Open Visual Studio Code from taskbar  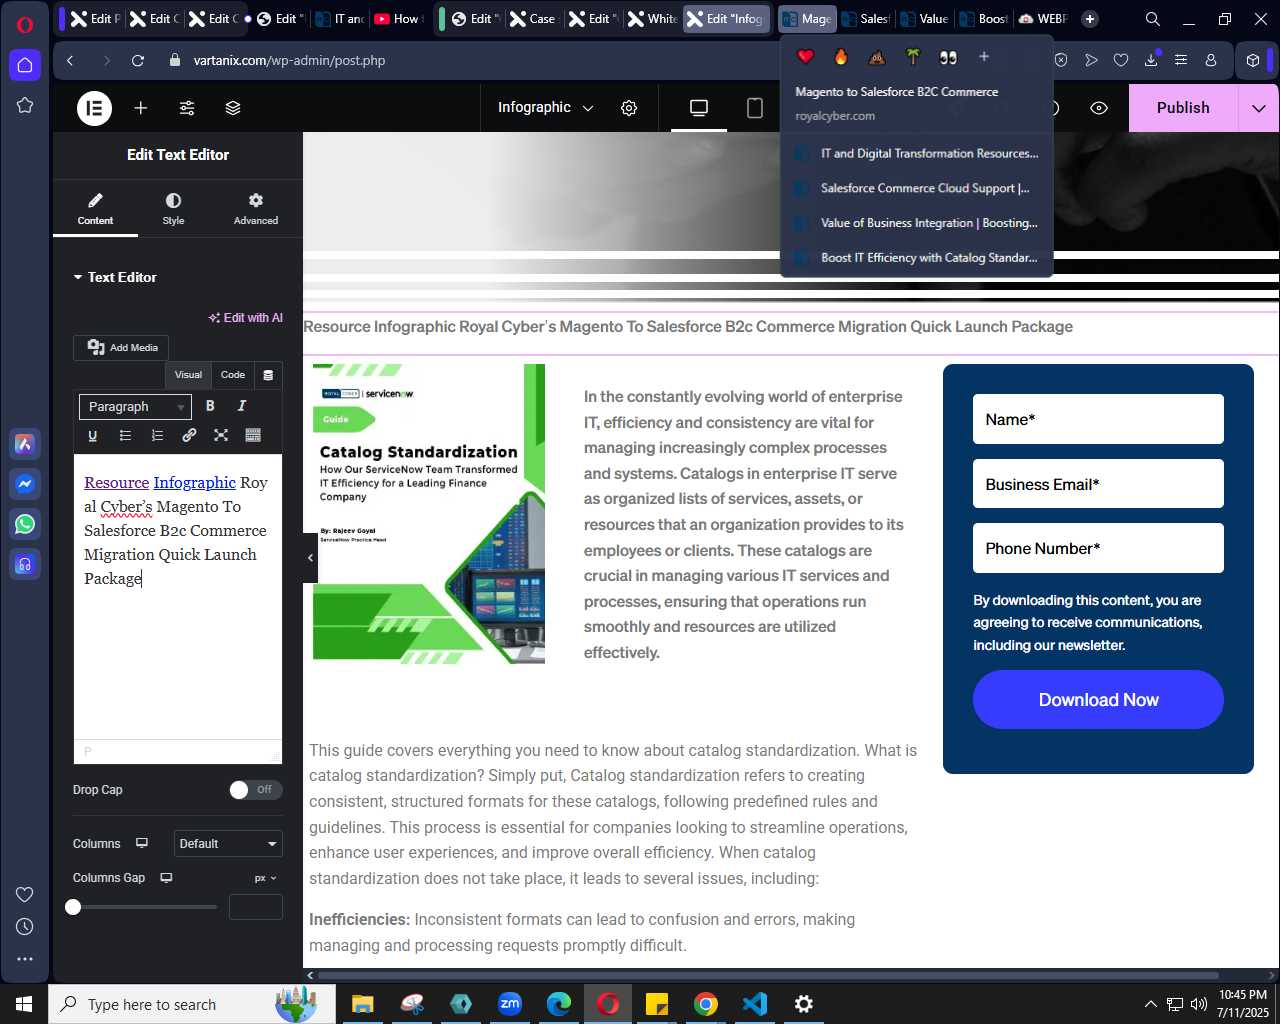tap(755, 1004)
